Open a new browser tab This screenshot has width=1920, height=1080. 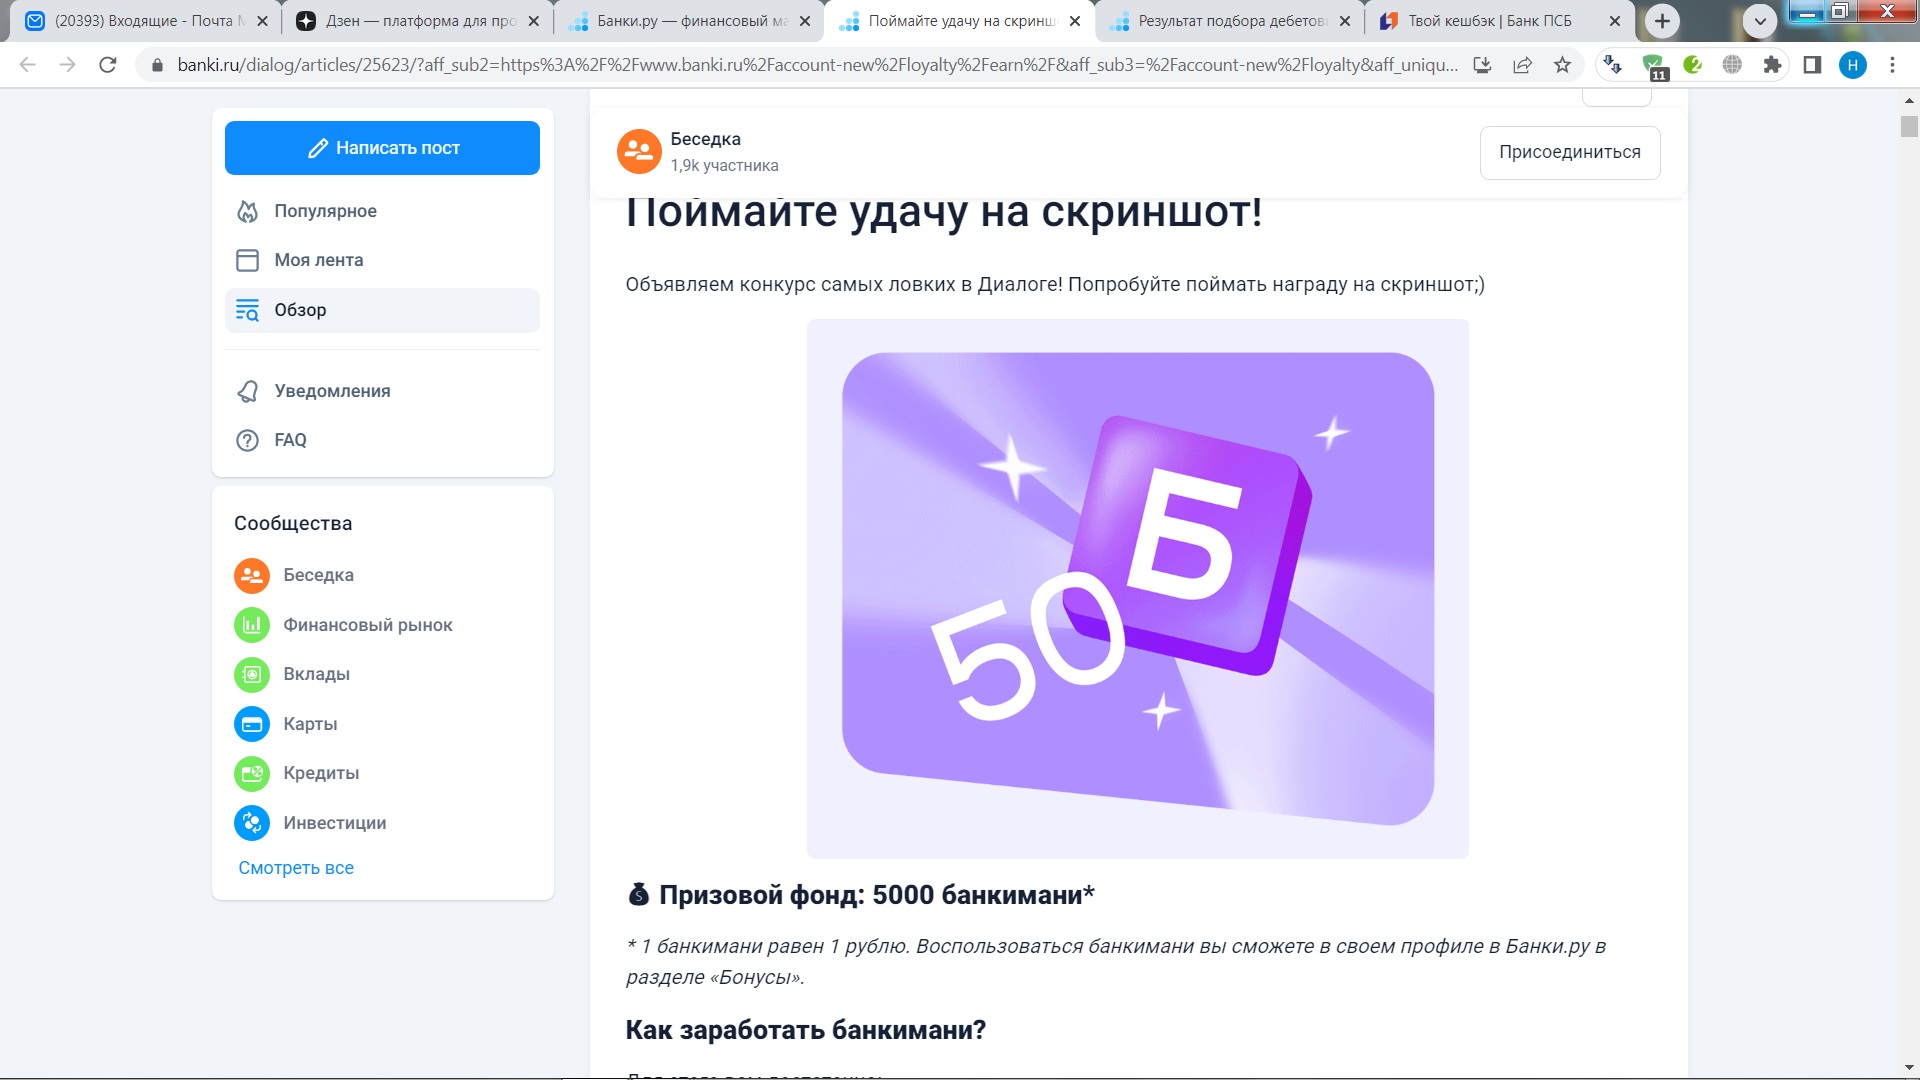point(1662,21)
